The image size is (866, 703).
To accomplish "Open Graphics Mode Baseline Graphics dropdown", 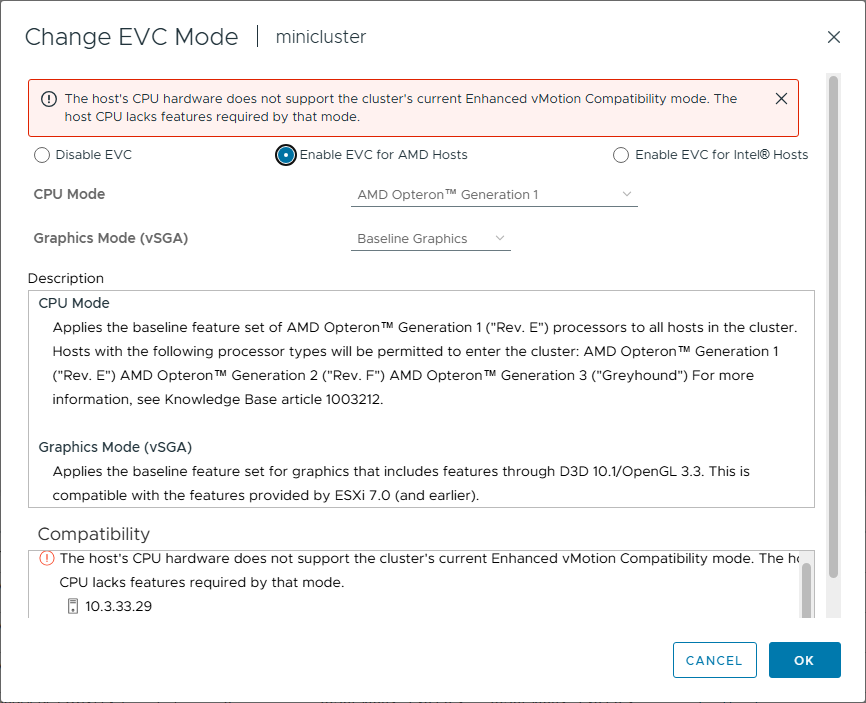I will [x=430, y=239].
